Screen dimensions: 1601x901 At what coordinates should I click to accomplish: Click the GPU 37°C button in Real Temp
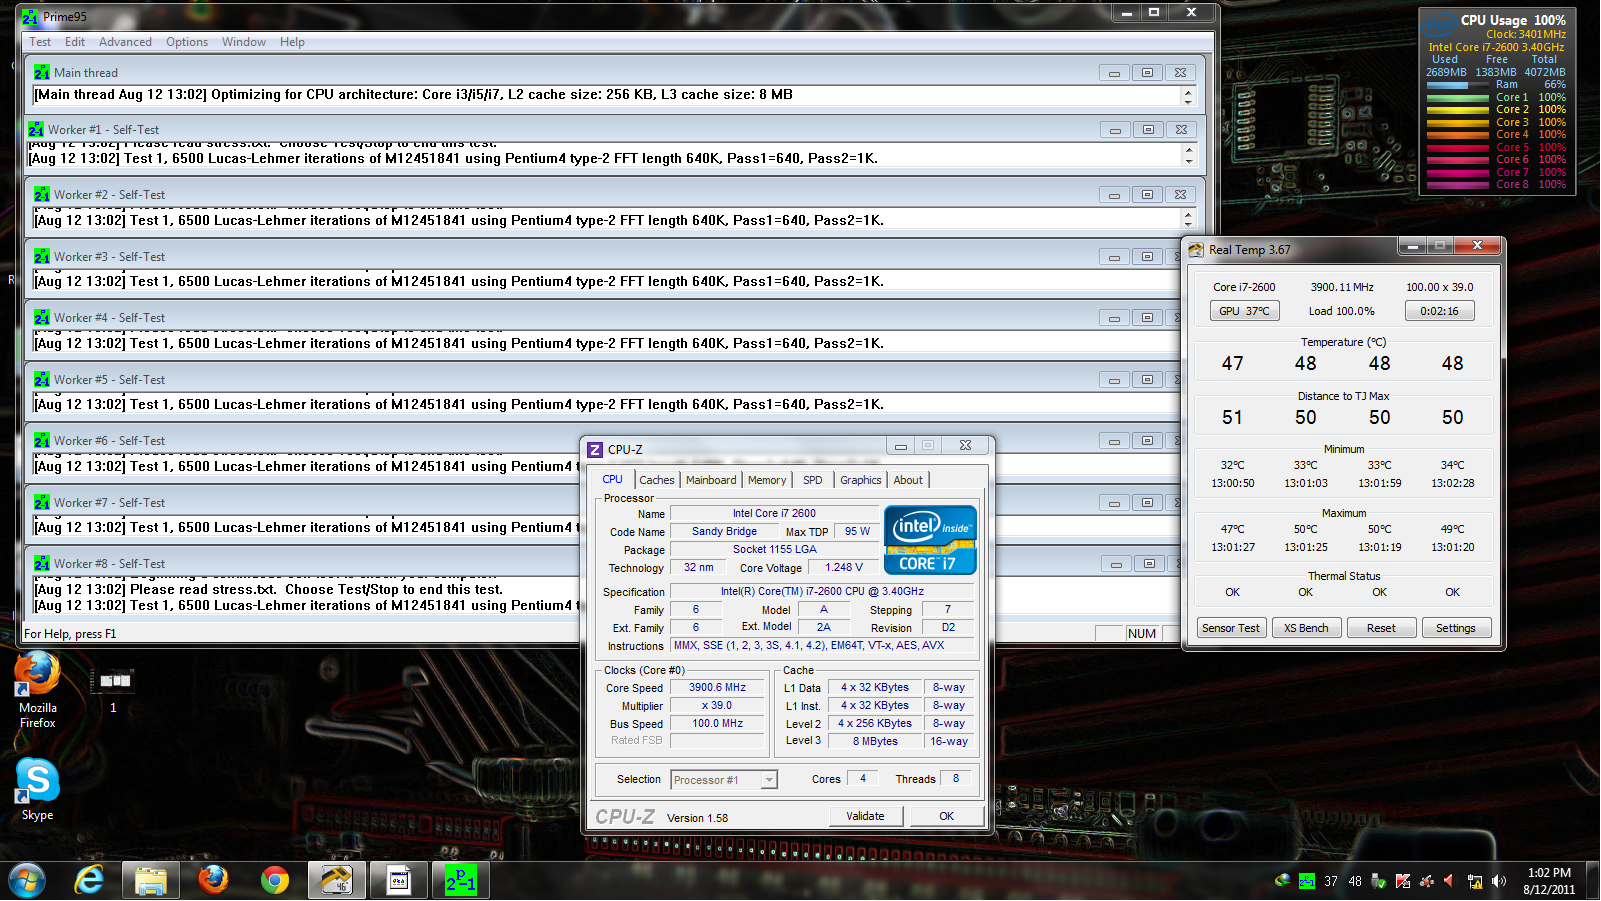click(1244, 311)
